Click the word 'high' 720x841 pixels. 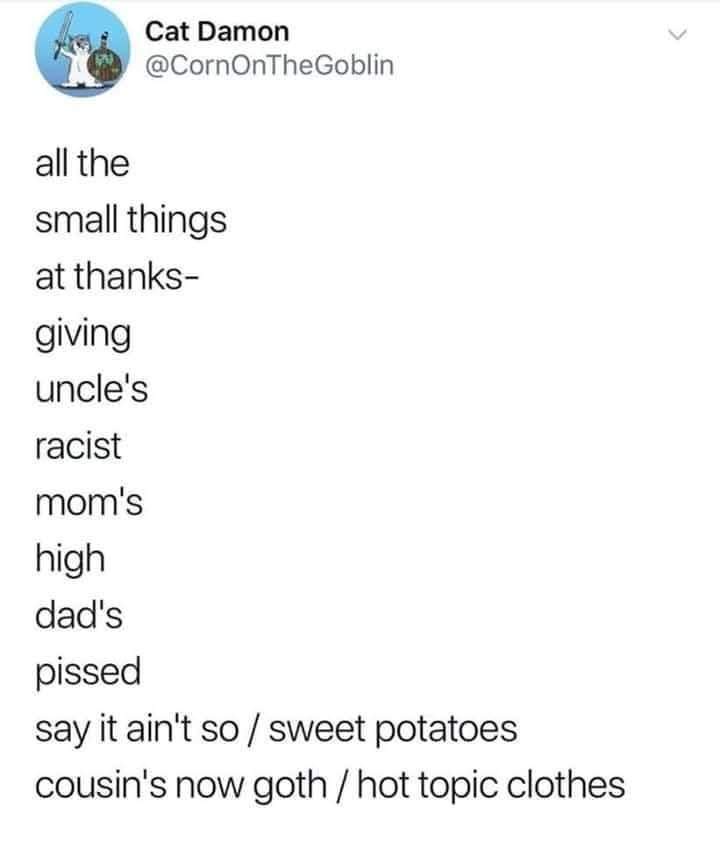point(70,560)
